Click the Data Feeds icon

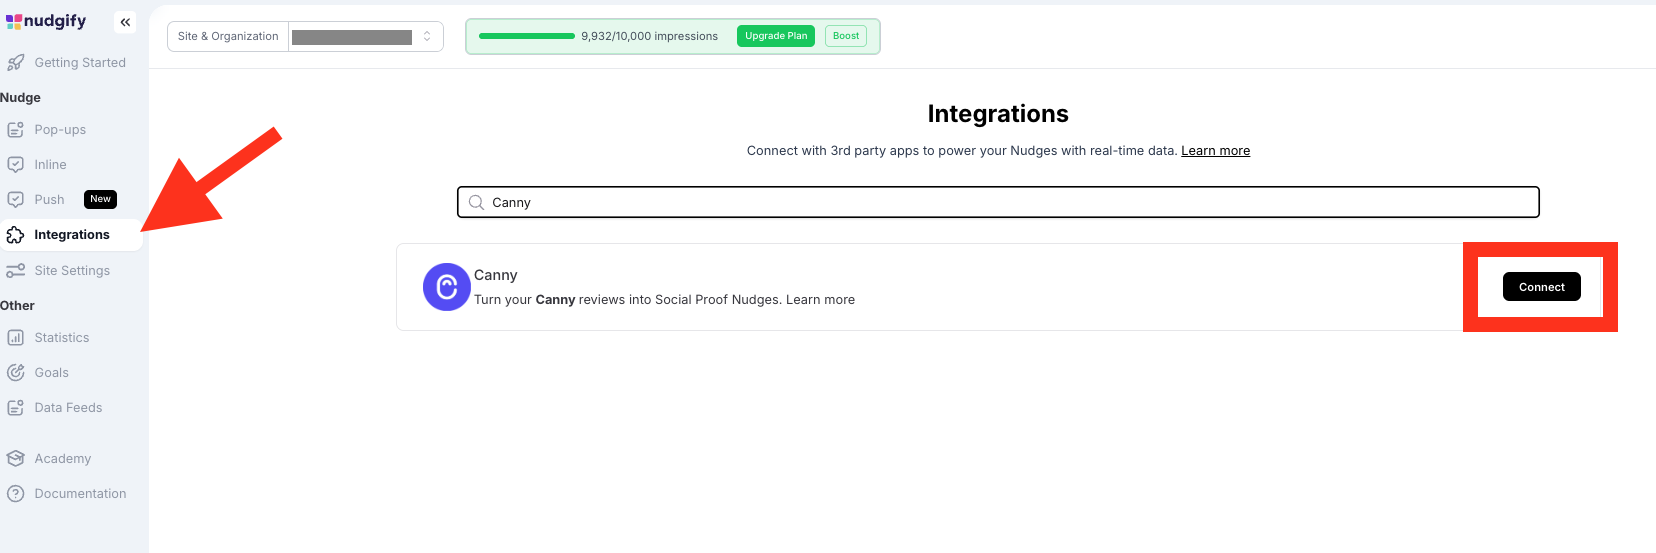15,408
